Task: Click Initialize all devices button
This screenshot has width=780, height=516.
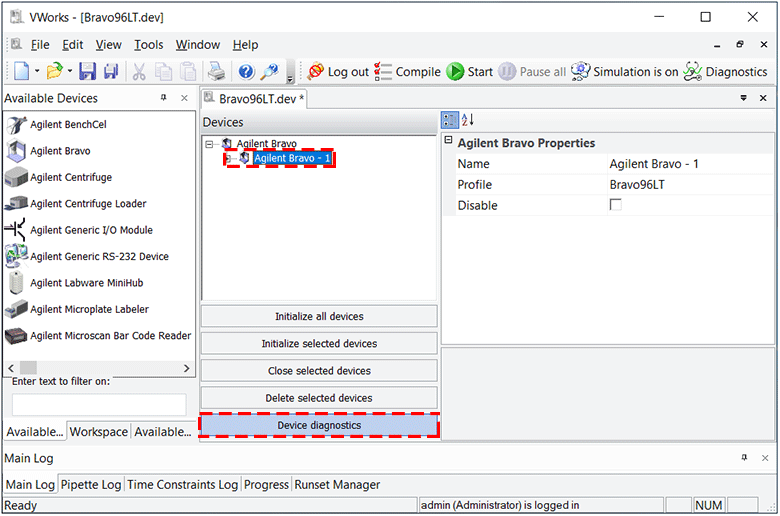Action: click(319, 316)
